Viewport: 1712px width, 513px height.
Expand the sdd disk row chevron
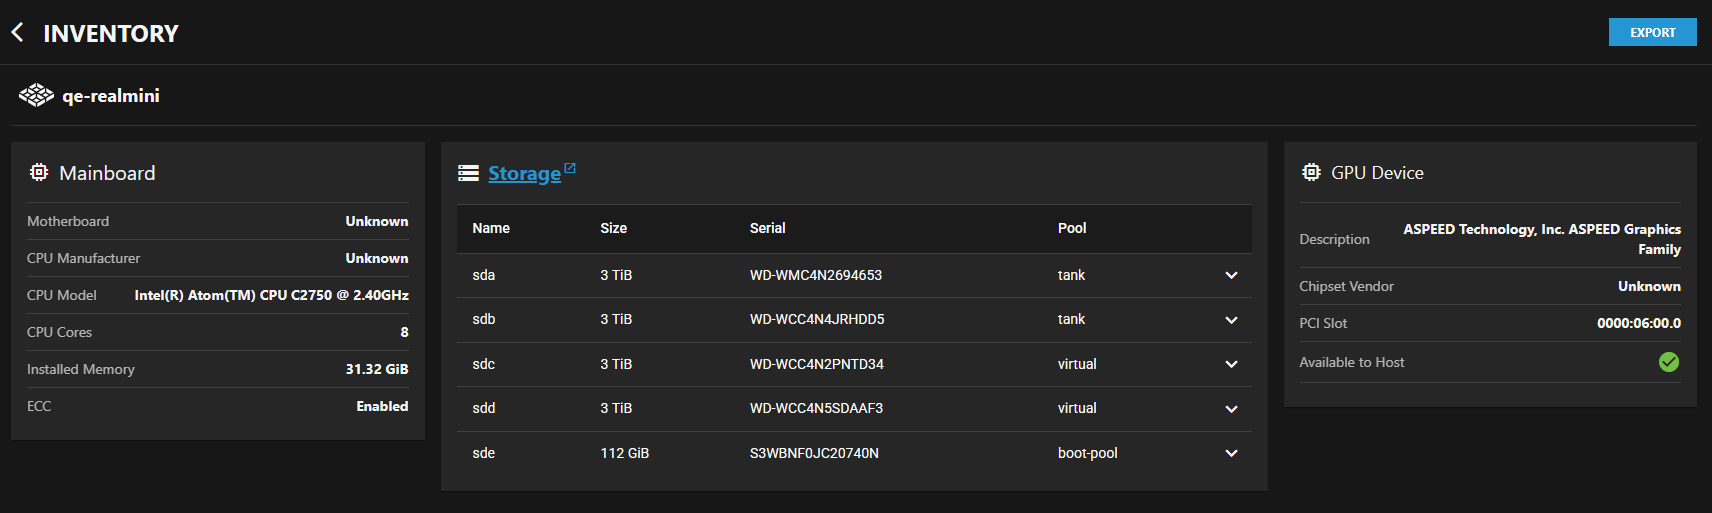point(1231,409)
